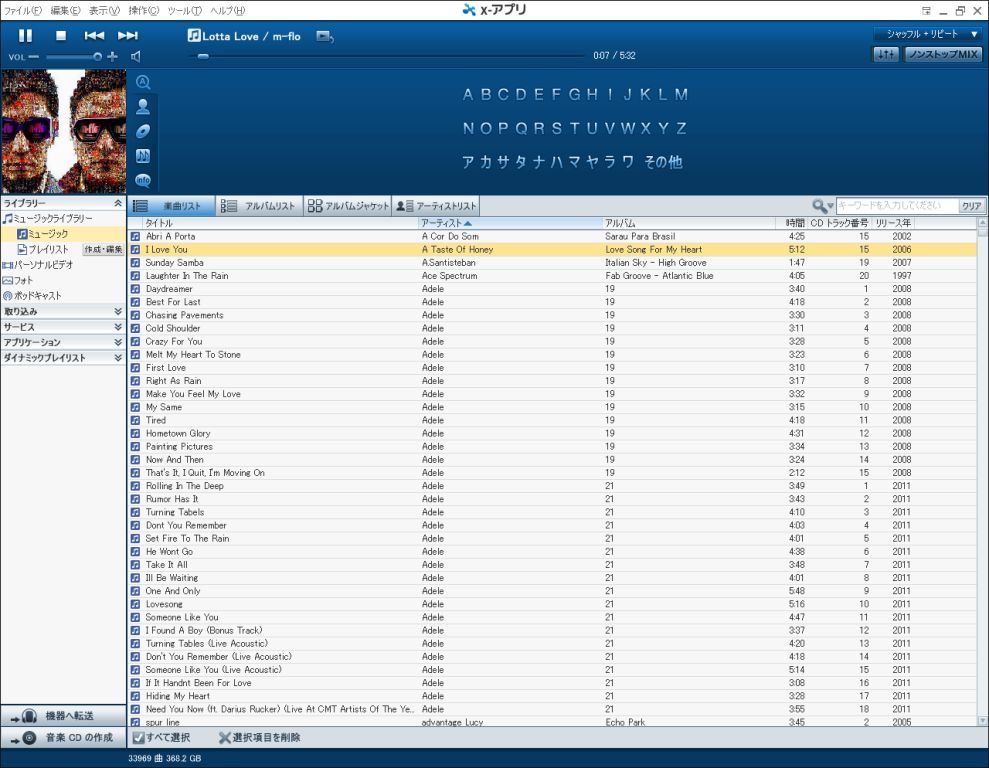Viewport: 989px width, 768px height.
Task: Mute the volume with the speaker icon
Action: (x=136, y=57)
